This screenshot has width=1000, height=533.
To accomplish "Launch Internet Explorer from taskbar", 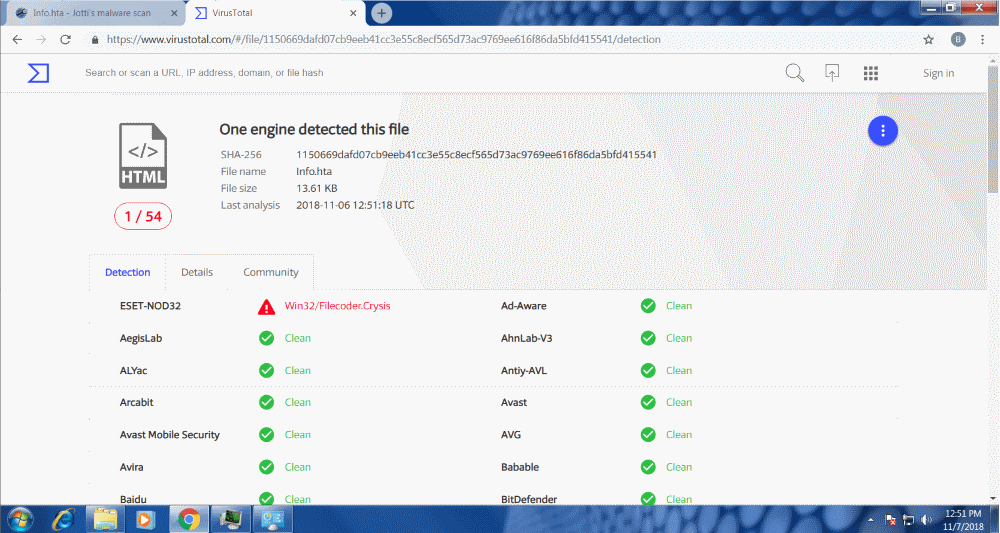I will (x=63, y=520).
